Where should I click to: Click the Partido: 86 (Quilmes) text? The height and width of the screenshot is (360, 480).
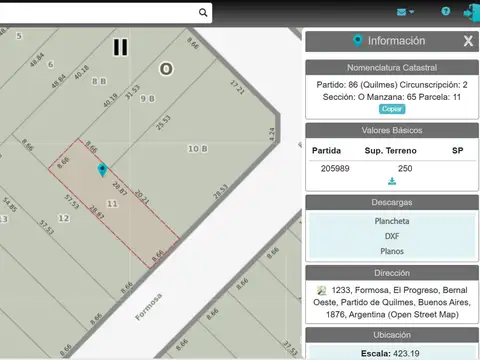tap(357, 85)
